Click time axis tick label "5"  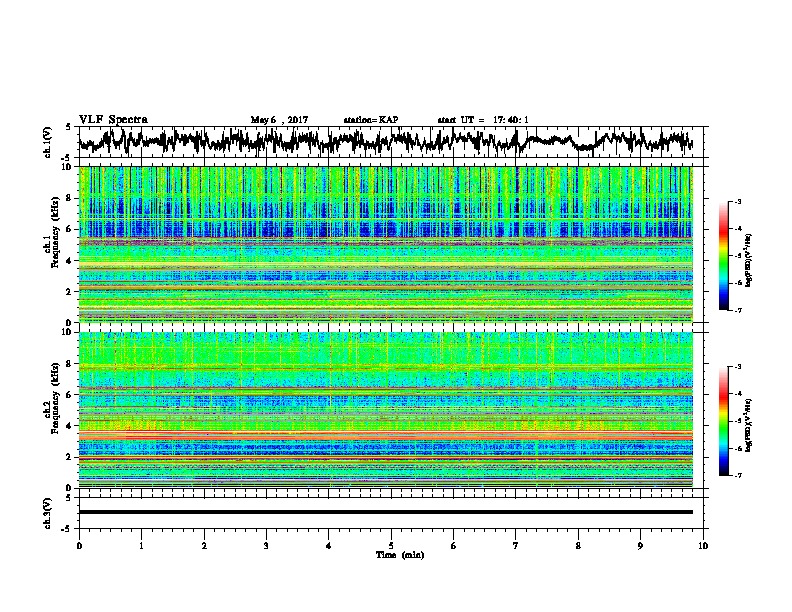[391, 545]
